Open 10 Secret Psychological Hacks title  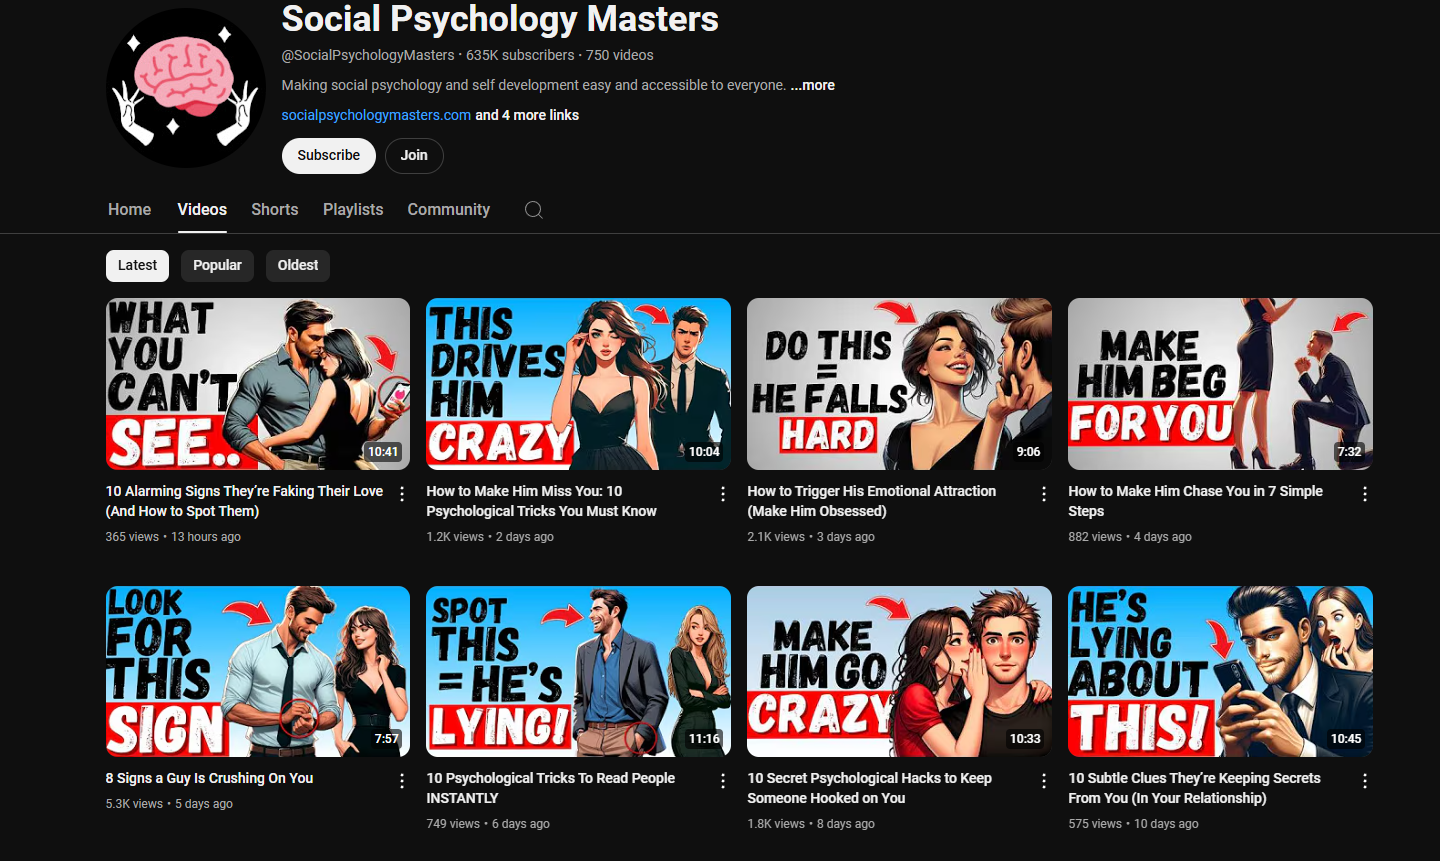pos(869,788)
